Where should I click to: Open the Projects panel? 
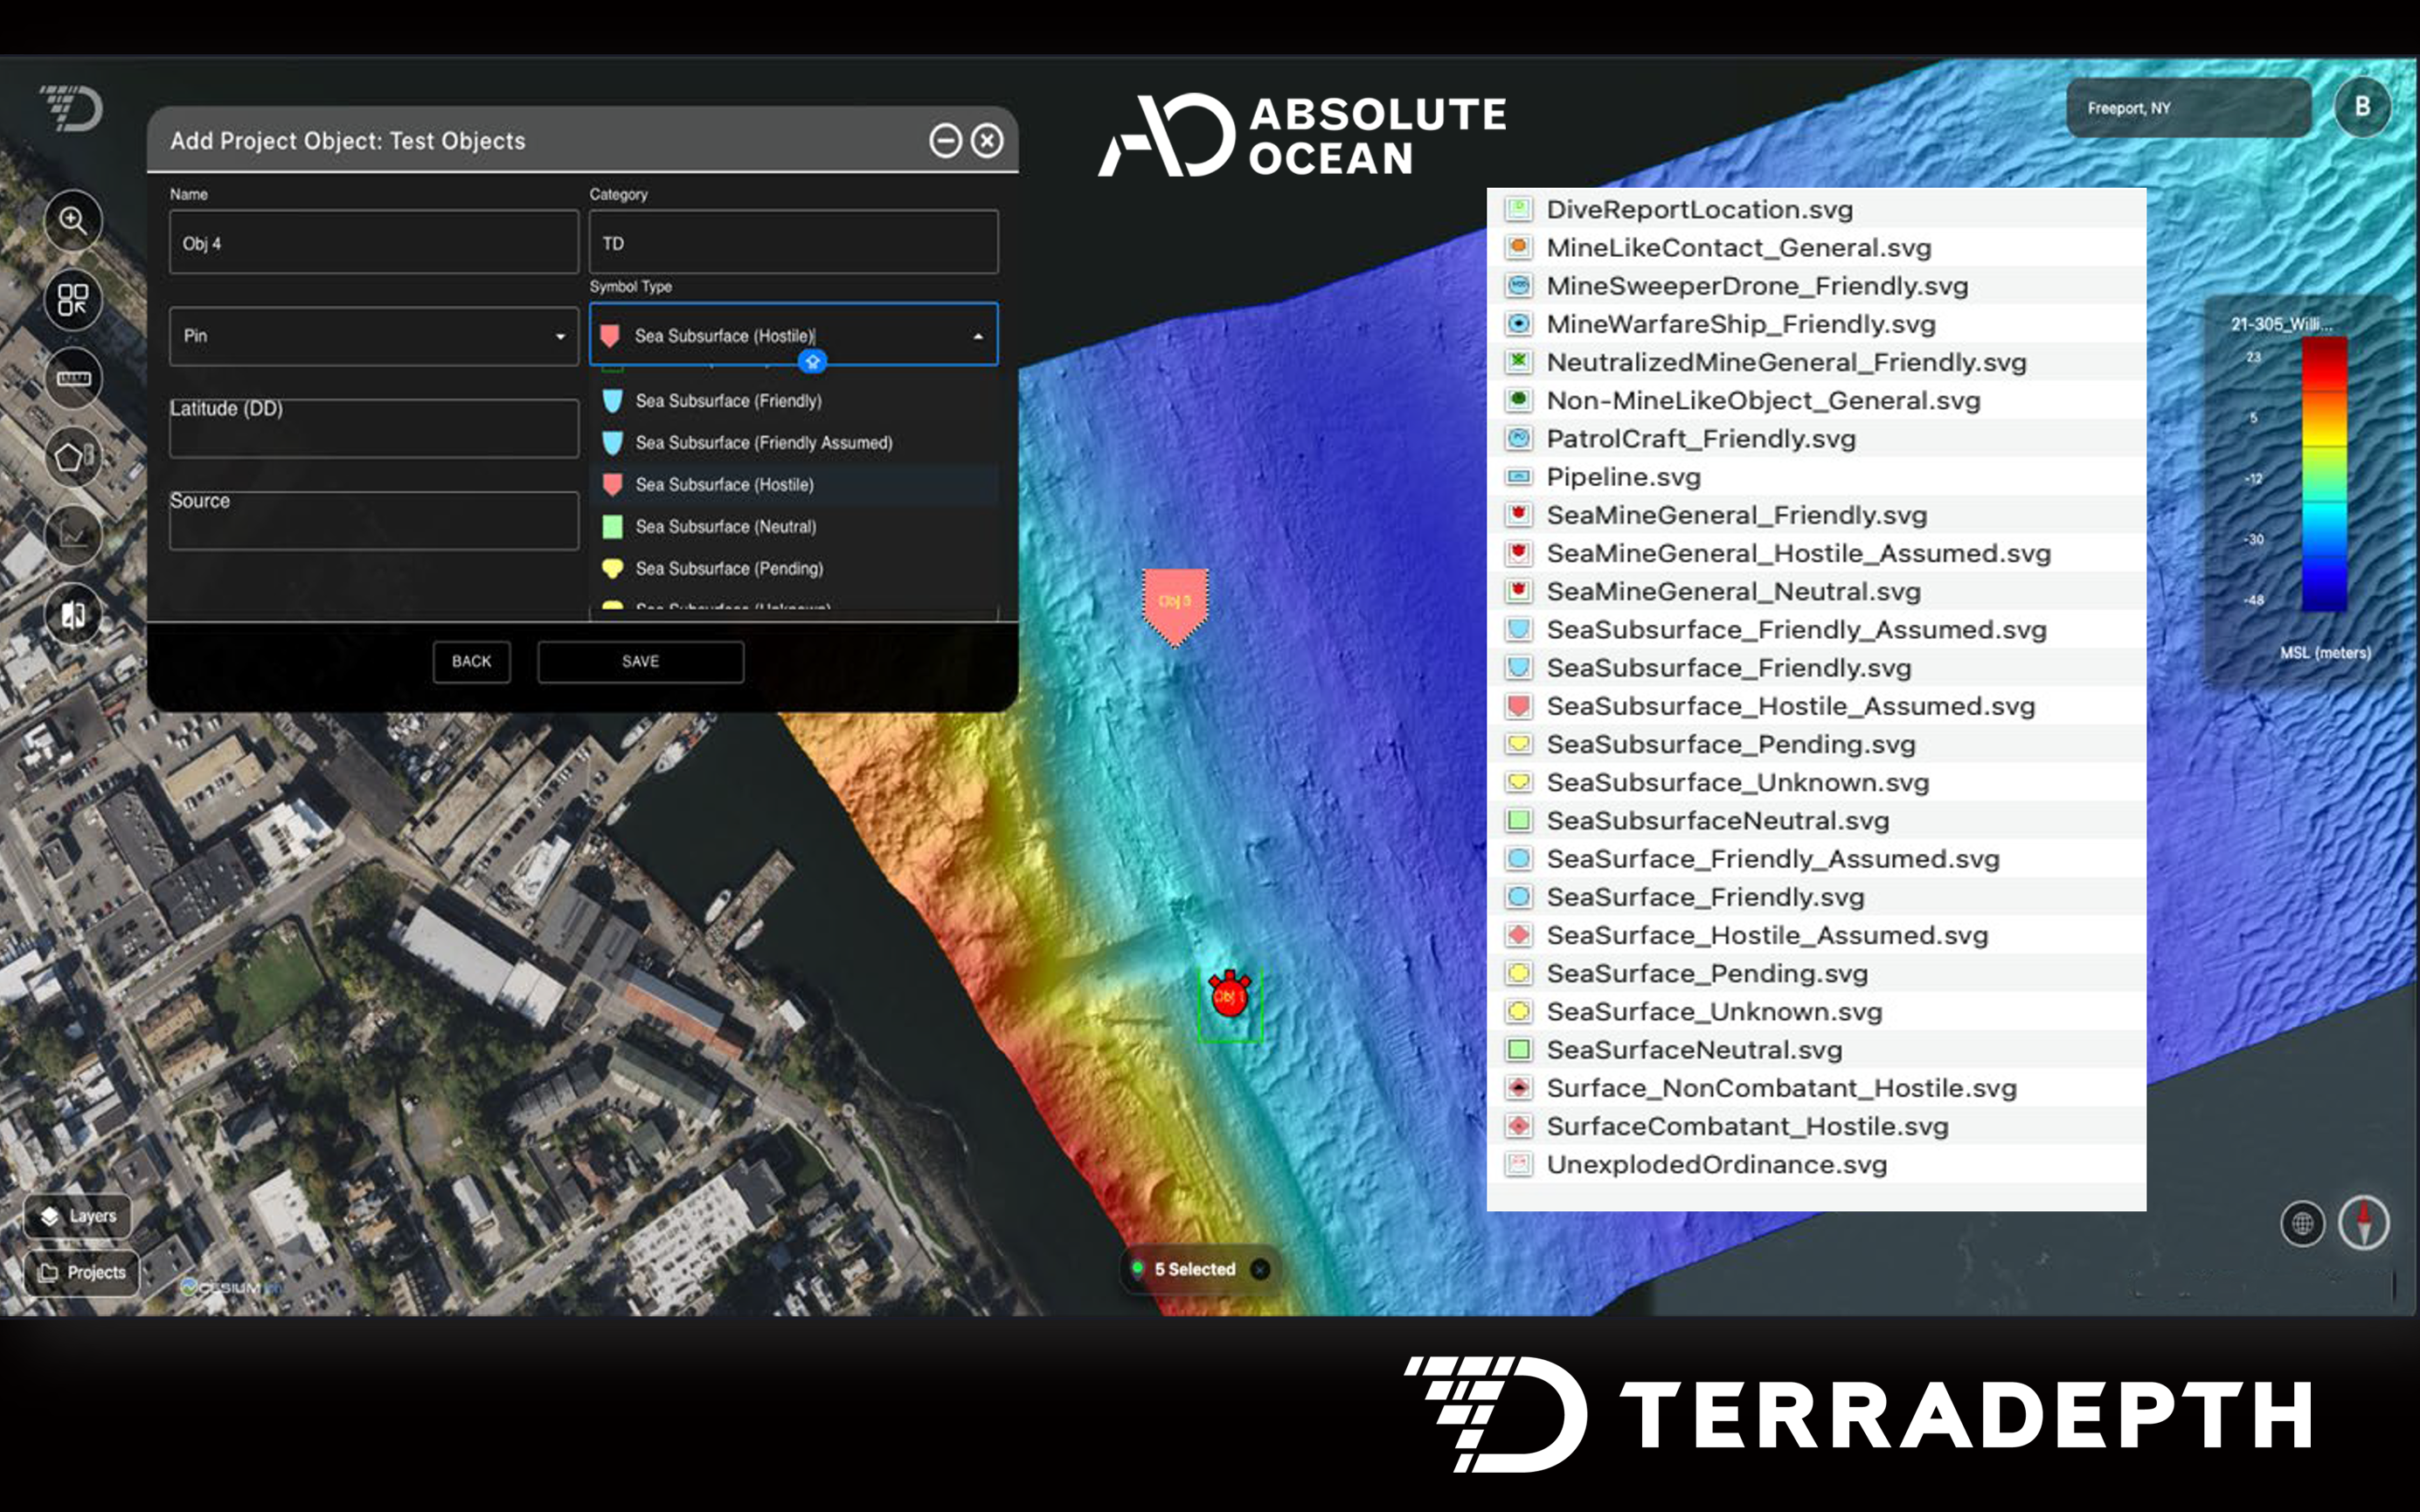click(x=82, y=1272)
